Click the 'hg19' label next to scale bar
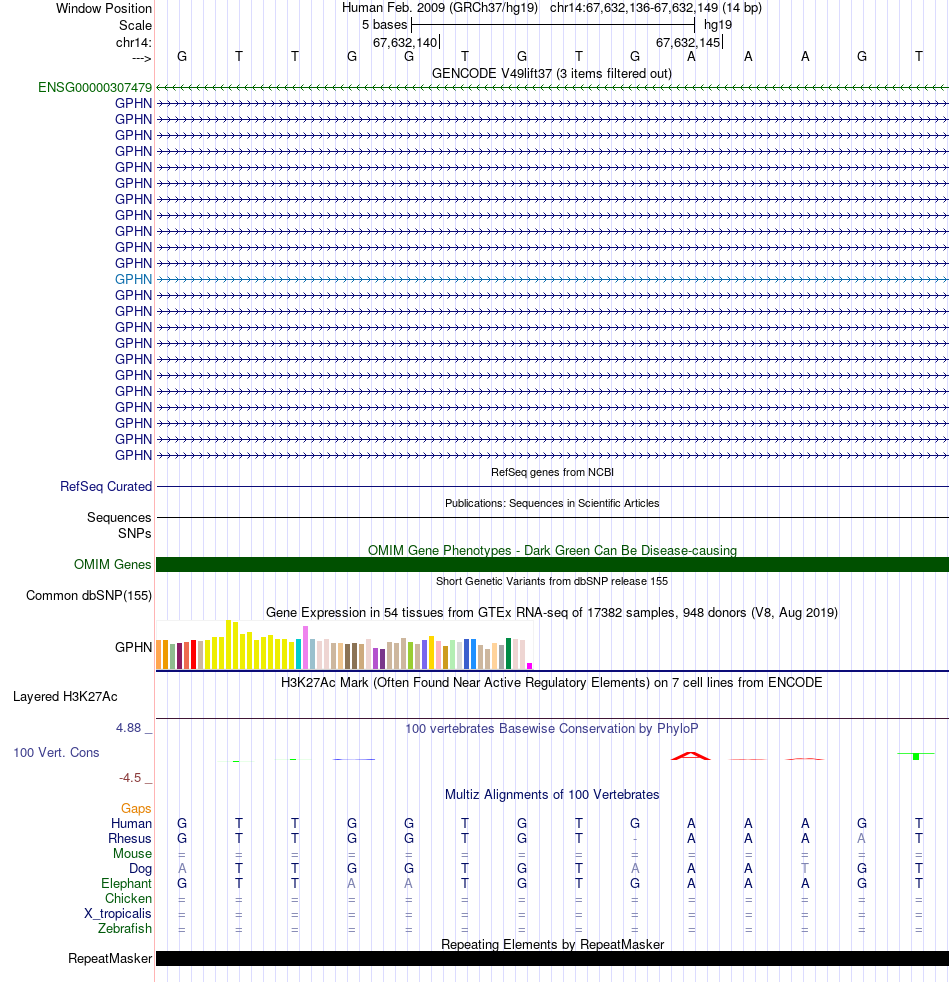The width and height of the screenshot is (950, 982). [718, 25]
